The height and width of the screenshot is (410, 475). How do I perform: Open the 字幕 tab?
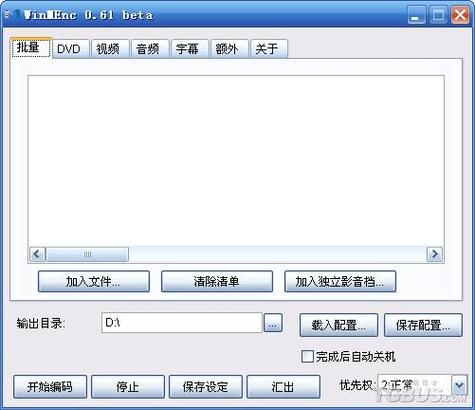click(189, 49)
